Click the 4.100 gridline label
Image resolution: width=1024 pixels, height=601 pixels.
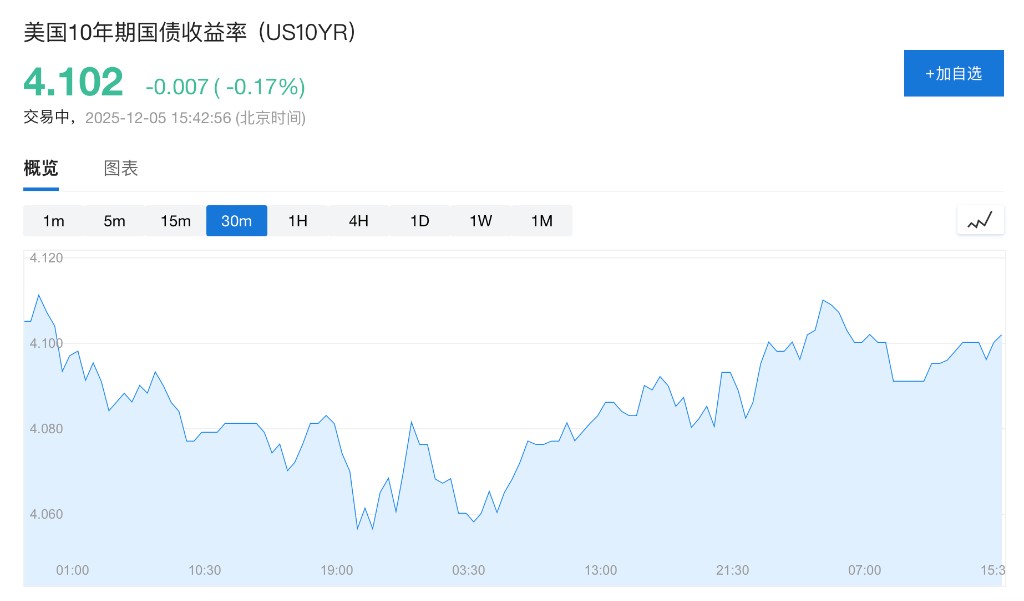[x=47, y=343]
